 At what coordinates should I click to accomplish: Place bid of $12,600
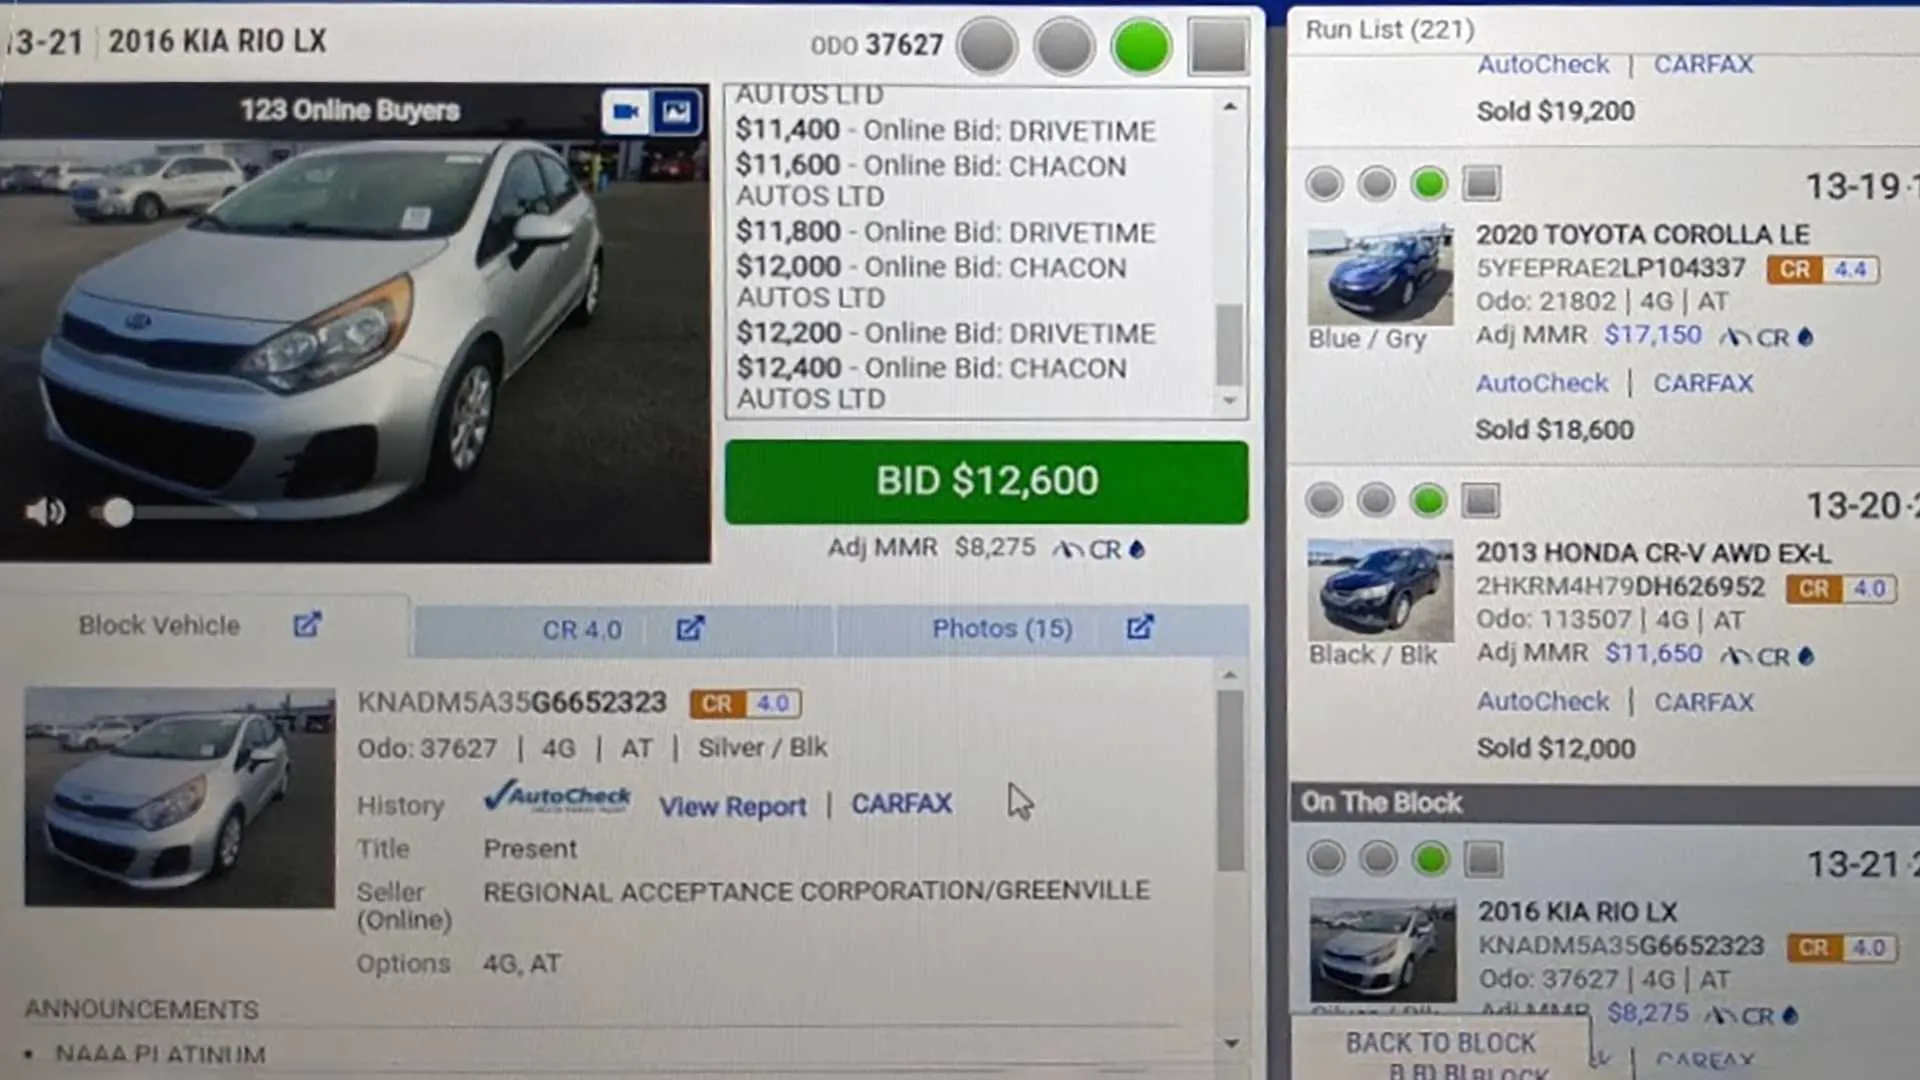coord(986,482)
